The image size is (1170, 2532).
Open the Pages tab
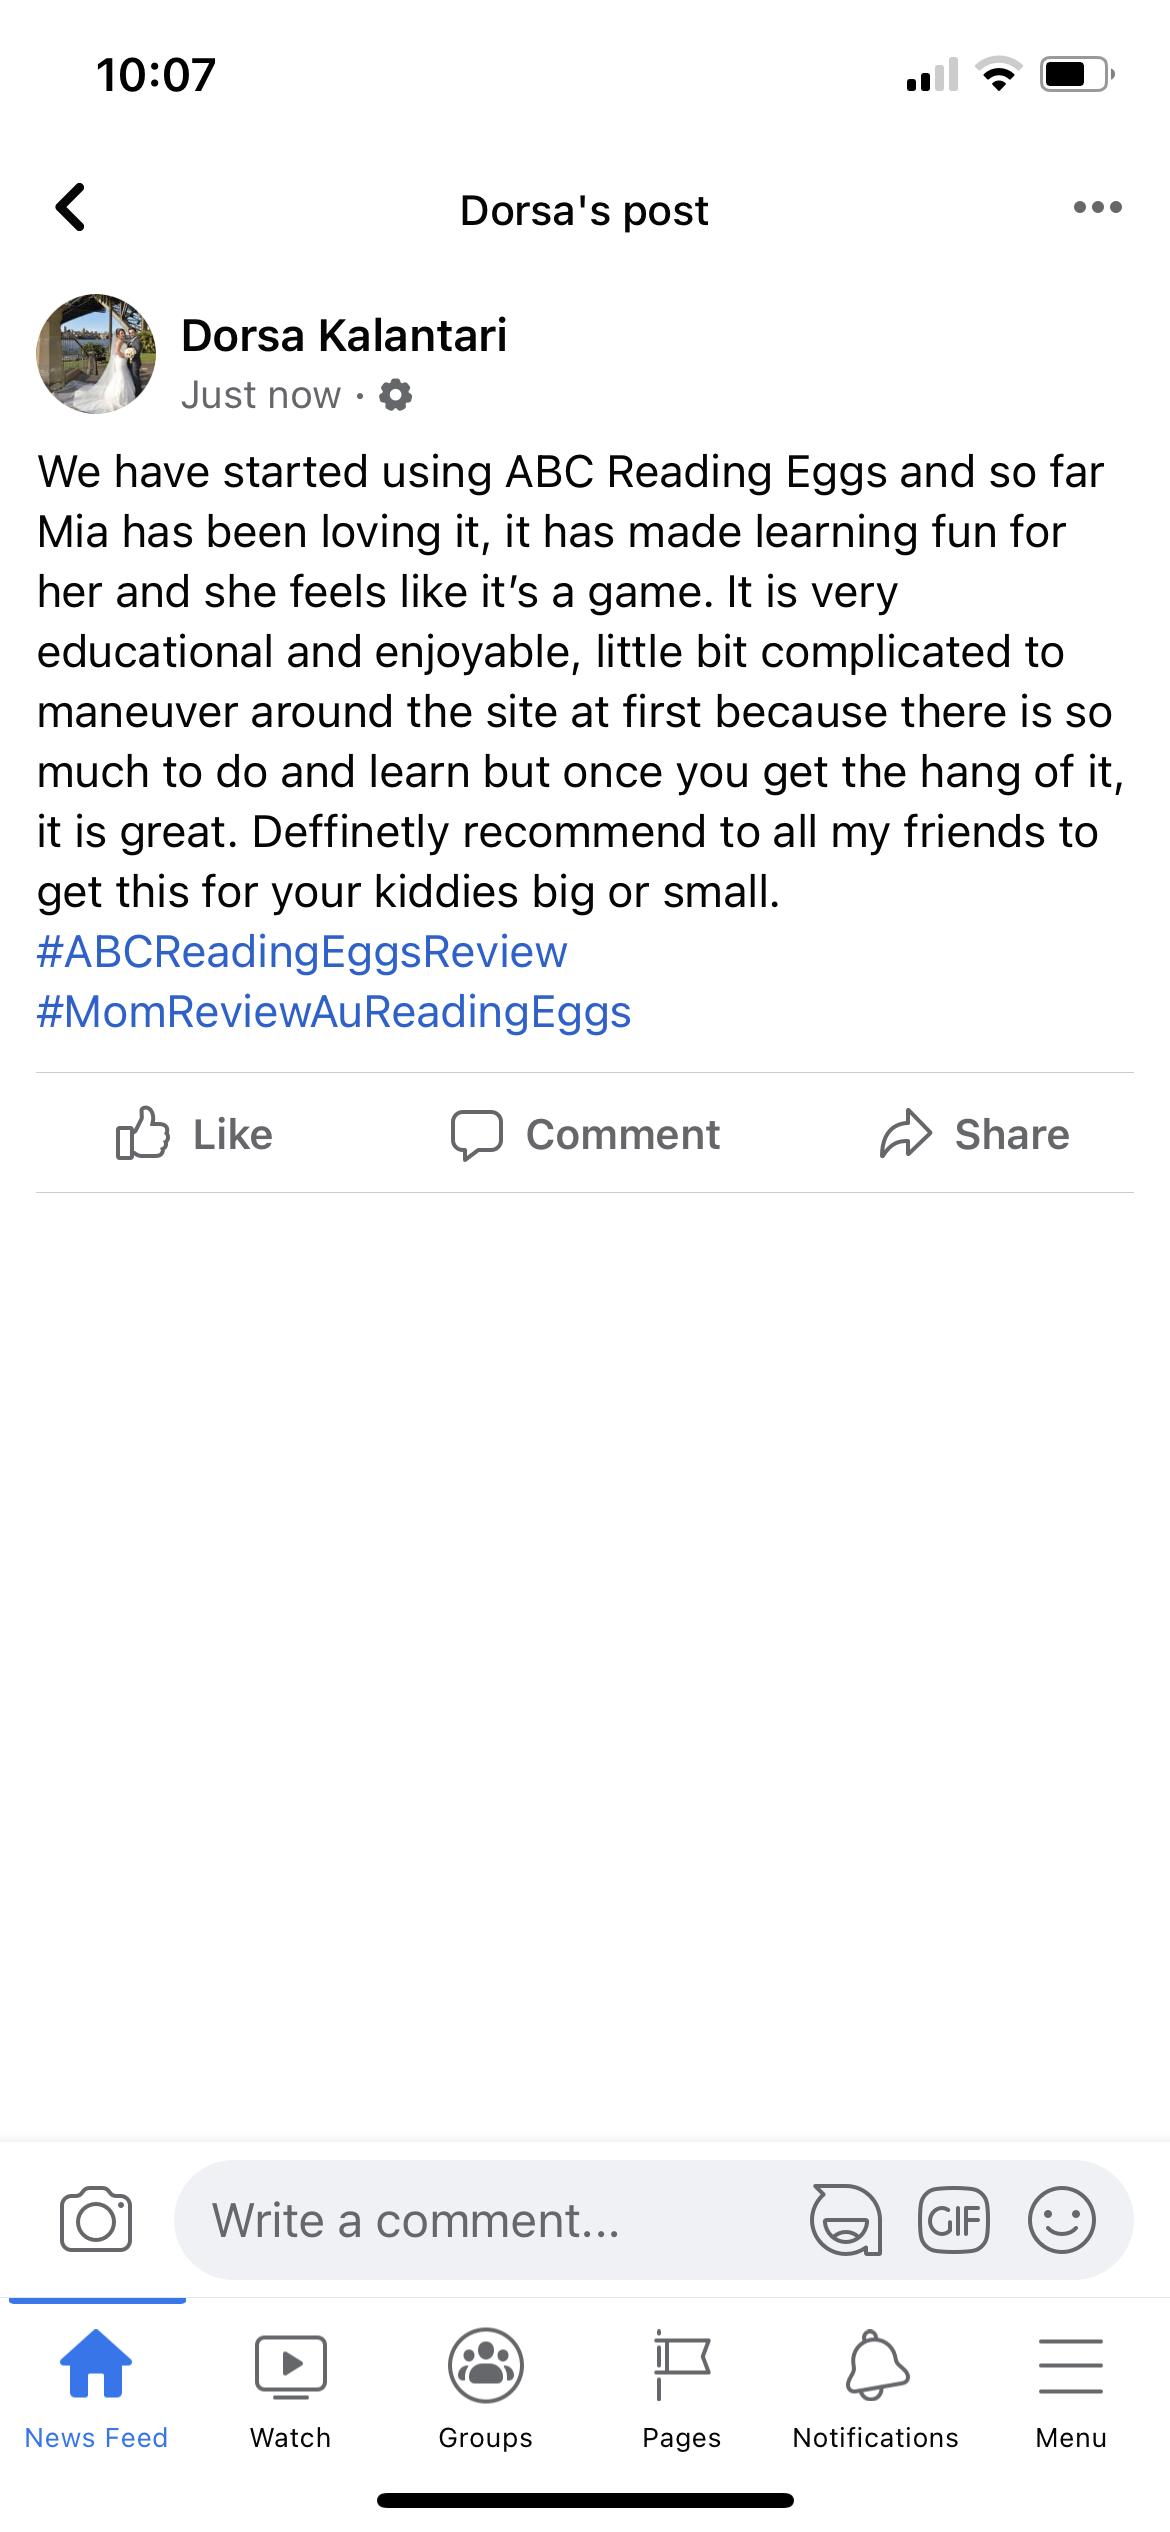point(682,2386)
